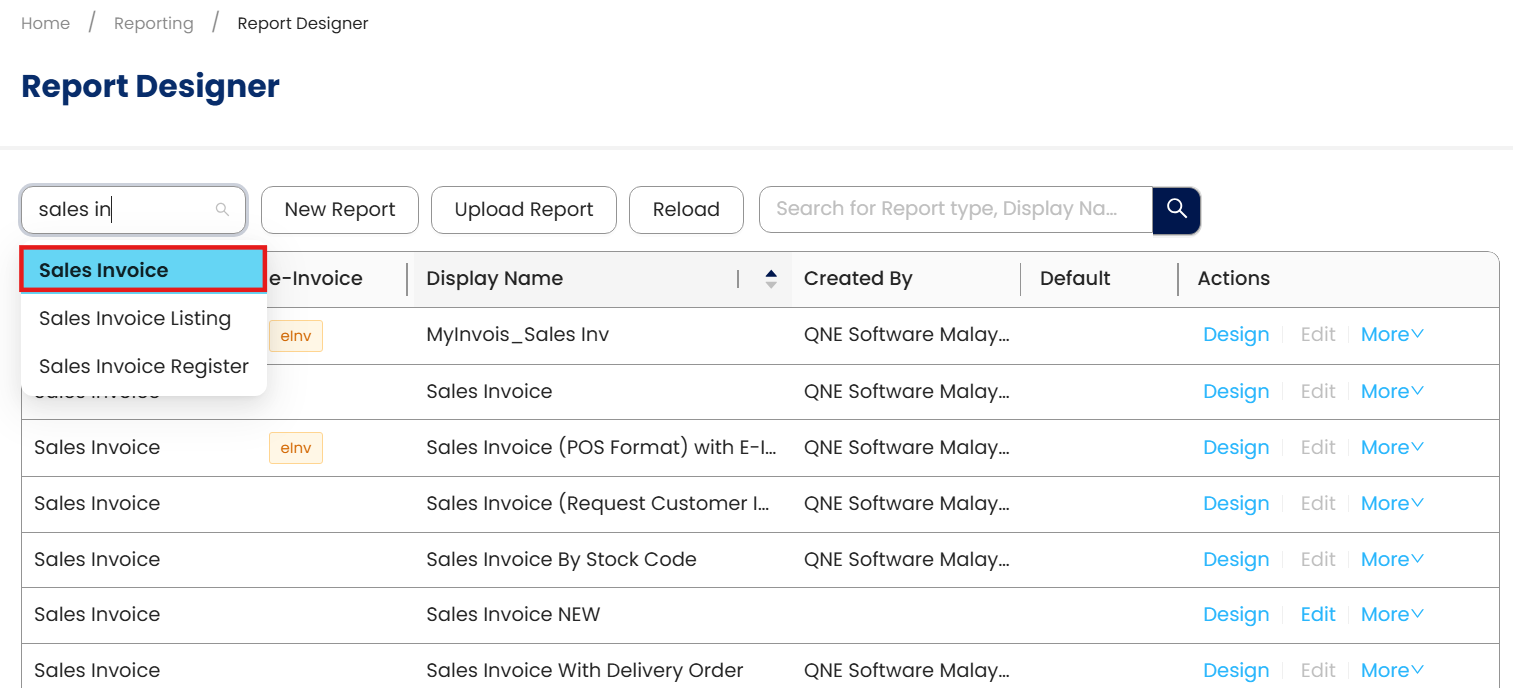
Task: Open More dropdown for Sales Invoice NEW
Action: pos(1392,615)
